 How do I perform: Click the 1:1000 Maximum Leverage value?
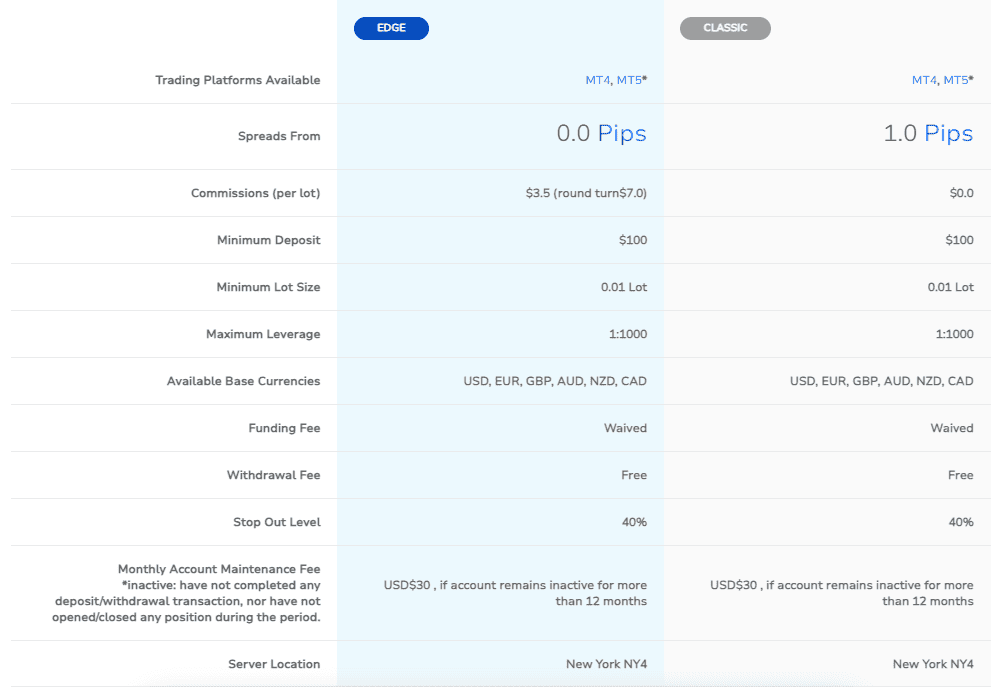pyautogui.click(x=630, y=334)
